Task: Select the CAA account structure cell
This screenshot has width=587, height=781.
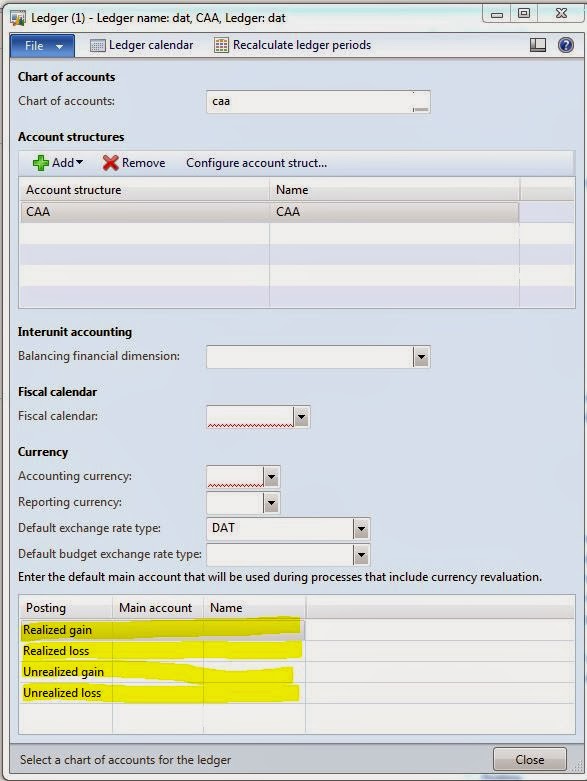Action: pos(144,212)
